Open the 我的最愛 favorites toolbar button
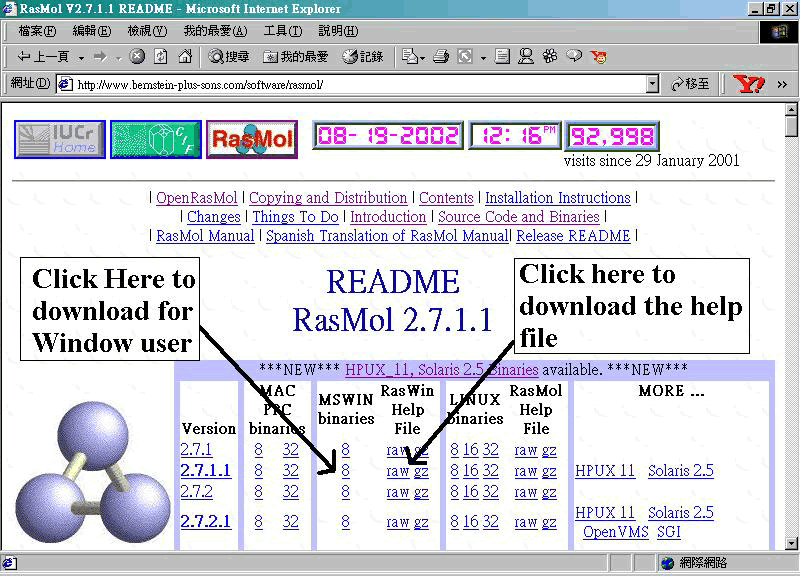800x576 pixels. click(x=295, y=57)
